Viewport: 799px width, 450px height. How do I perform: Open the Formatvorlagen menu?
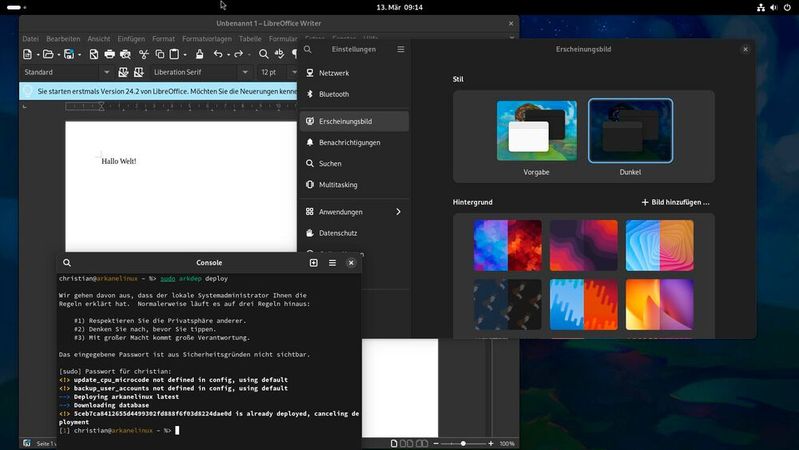pyautogui.click(x=207, y=39)
